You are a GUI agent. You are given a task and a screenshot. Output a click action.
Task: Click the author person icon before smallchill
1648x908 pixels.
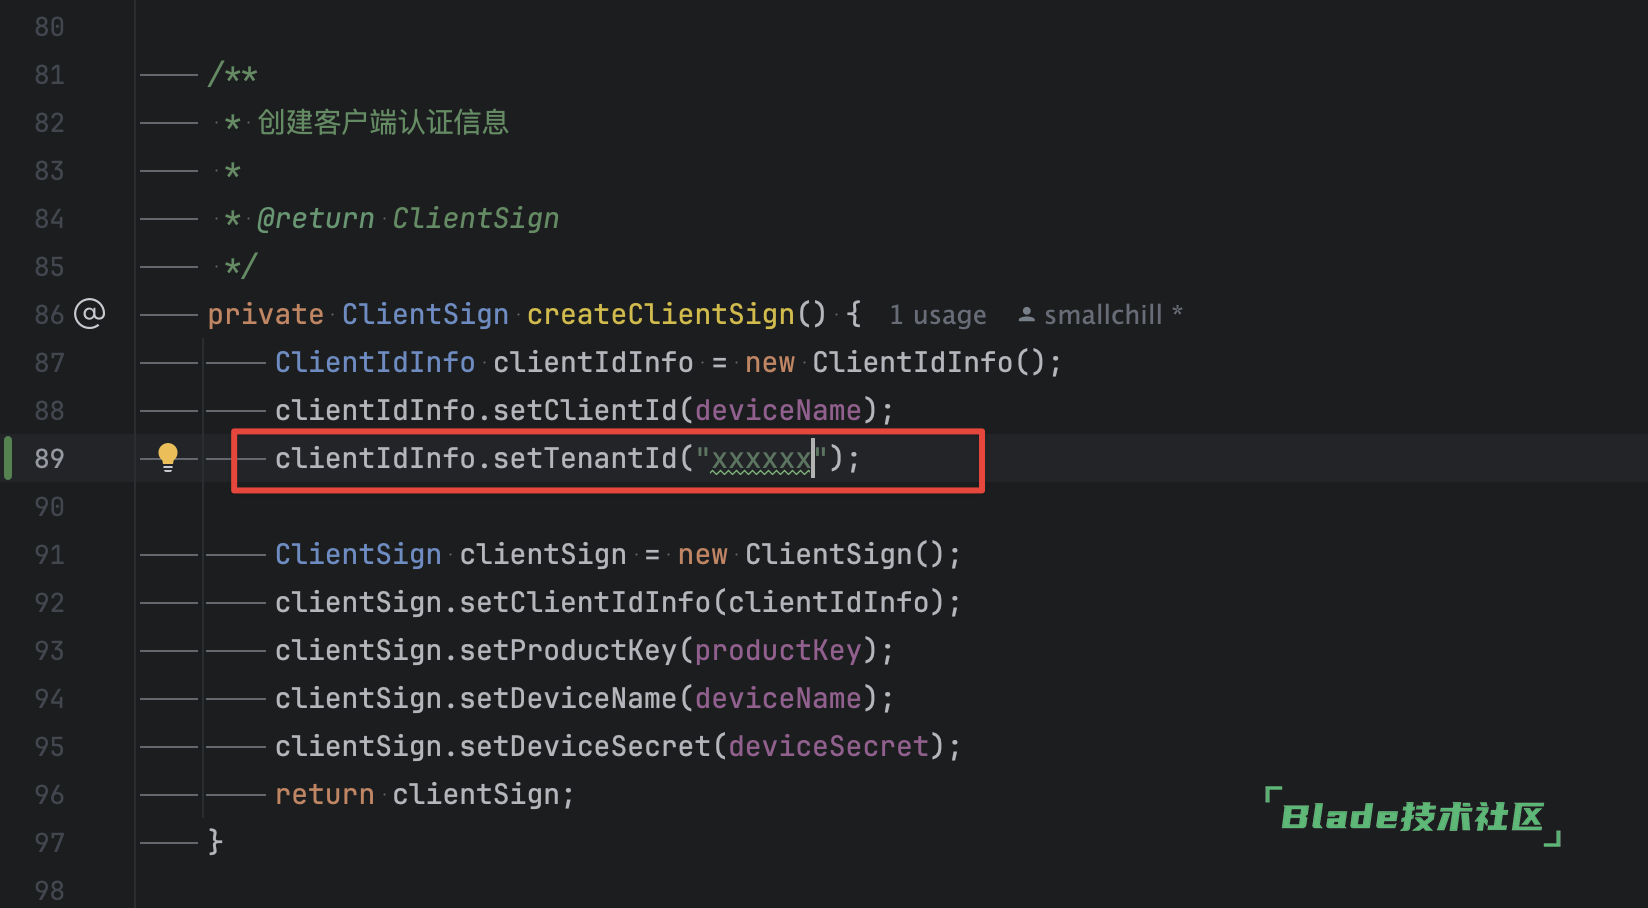(1026, 314)
